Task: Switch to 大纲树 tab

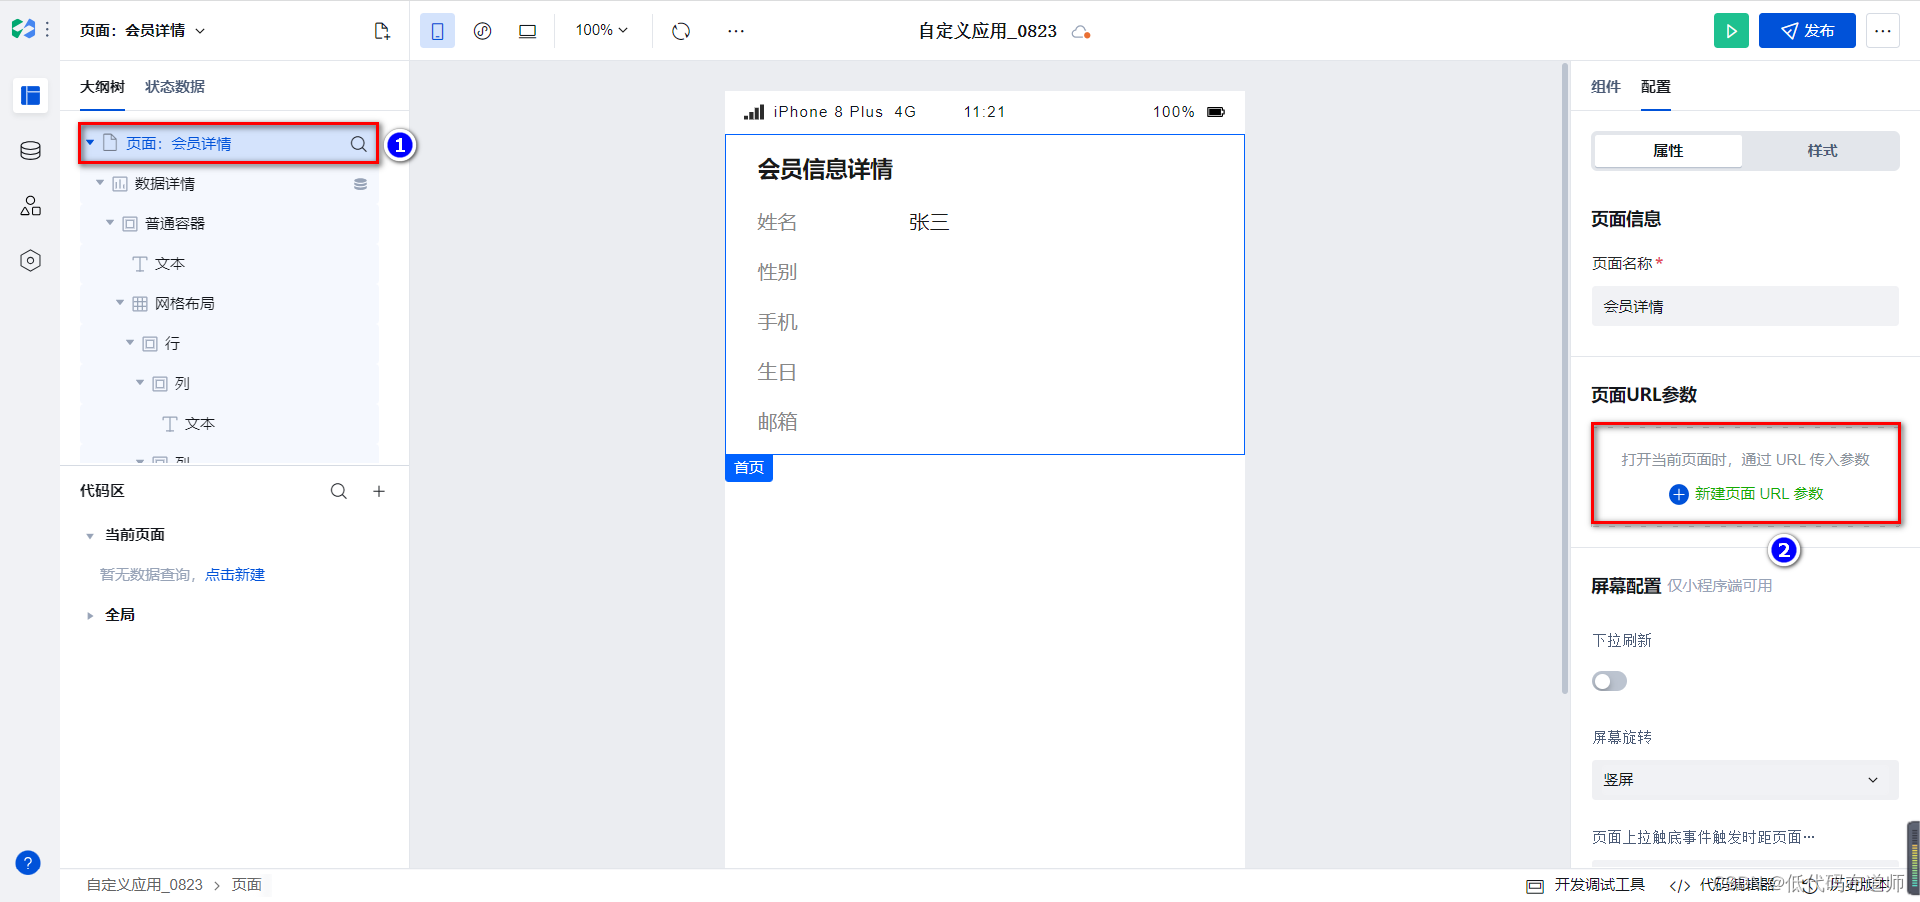Action: [x=102, y=87]
